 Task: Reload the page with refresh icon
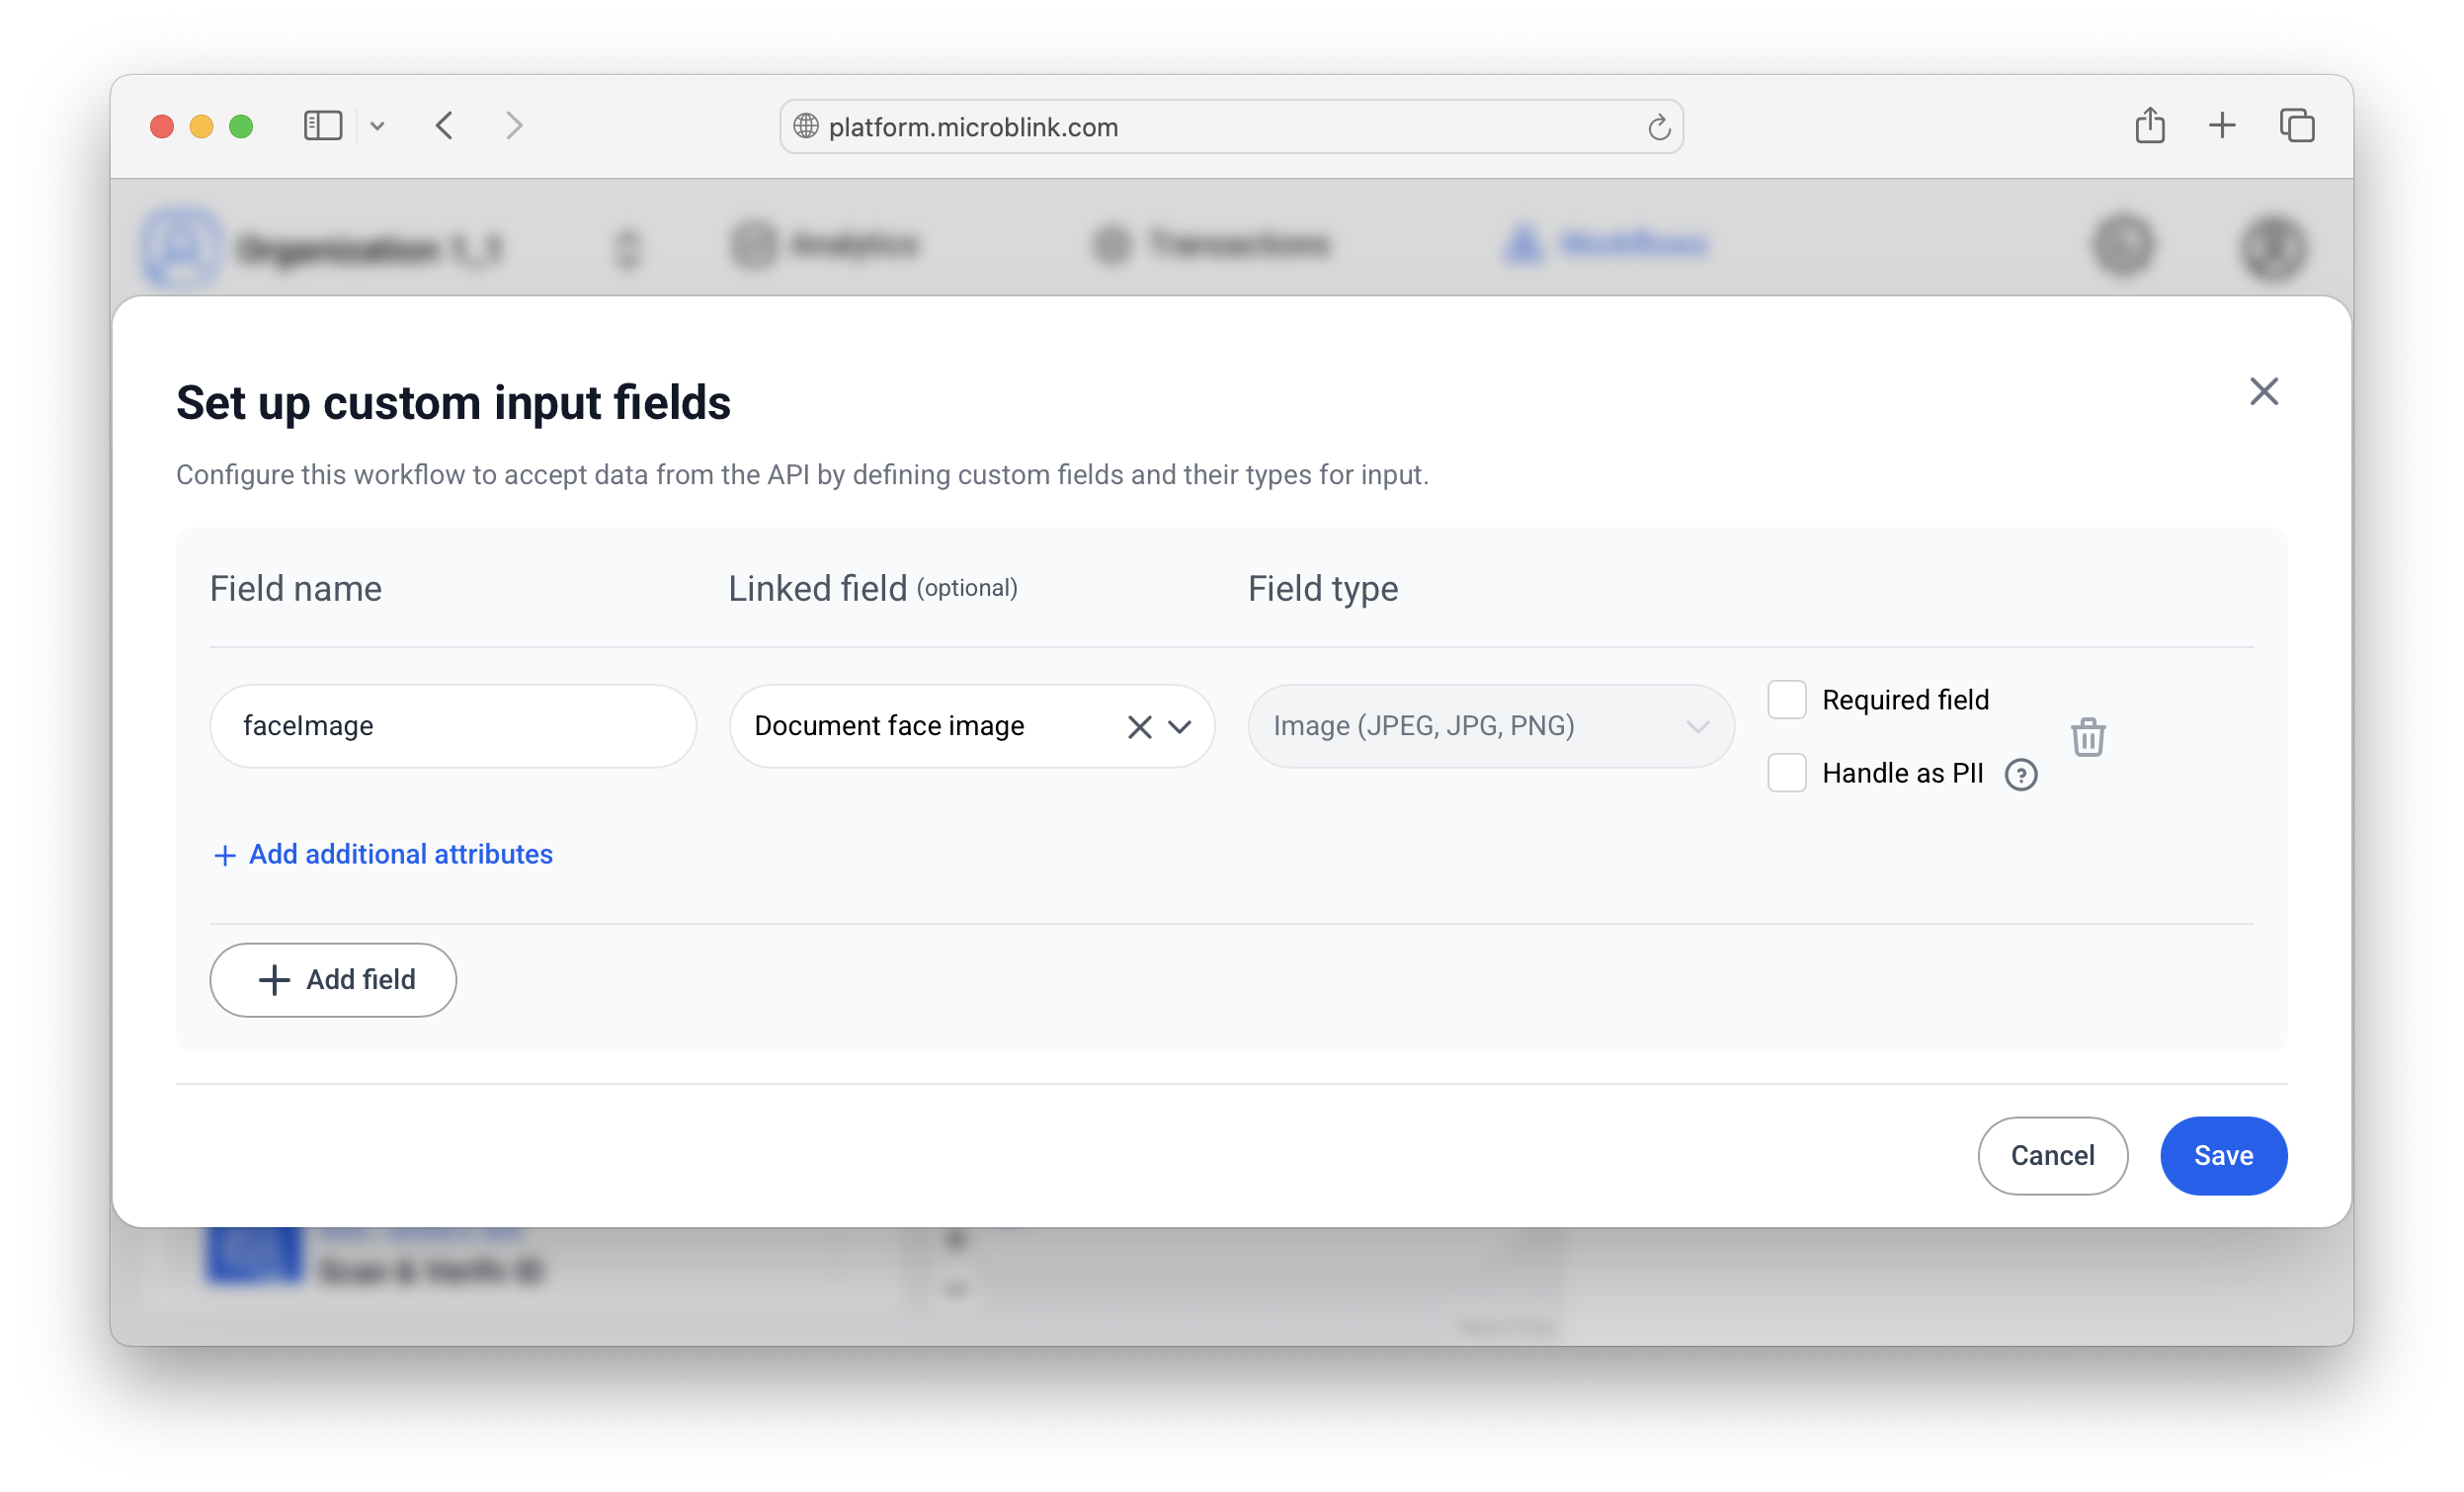1659,127
